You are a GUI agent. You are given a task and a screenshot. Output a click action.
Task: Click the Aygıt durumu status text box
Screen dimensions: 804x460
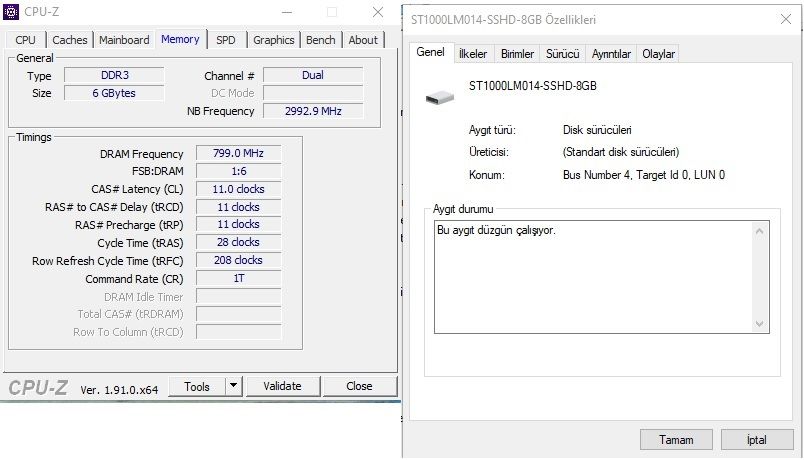tap(601, 277)
